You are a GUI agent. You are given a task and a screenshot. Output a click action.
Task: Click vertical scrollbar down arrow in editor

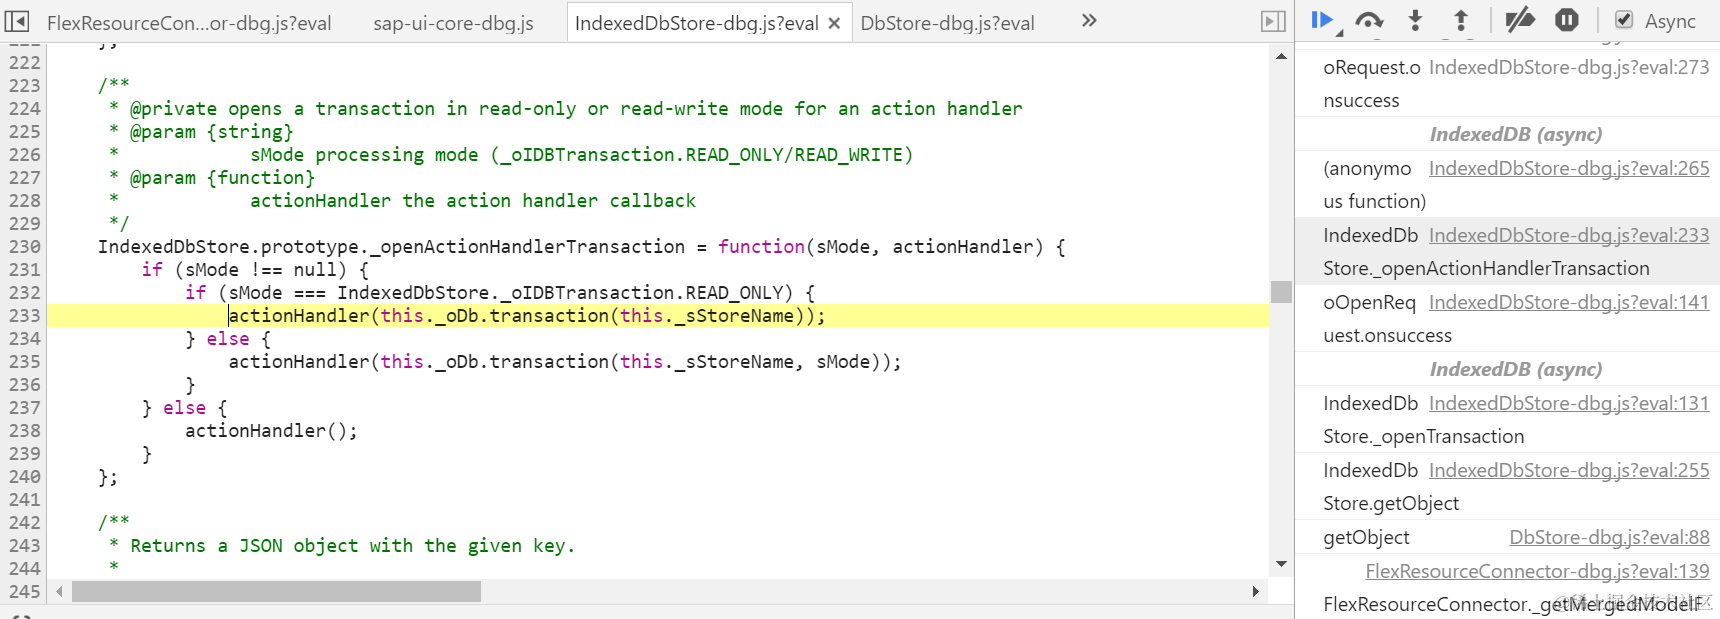[x=1281, y=564]
